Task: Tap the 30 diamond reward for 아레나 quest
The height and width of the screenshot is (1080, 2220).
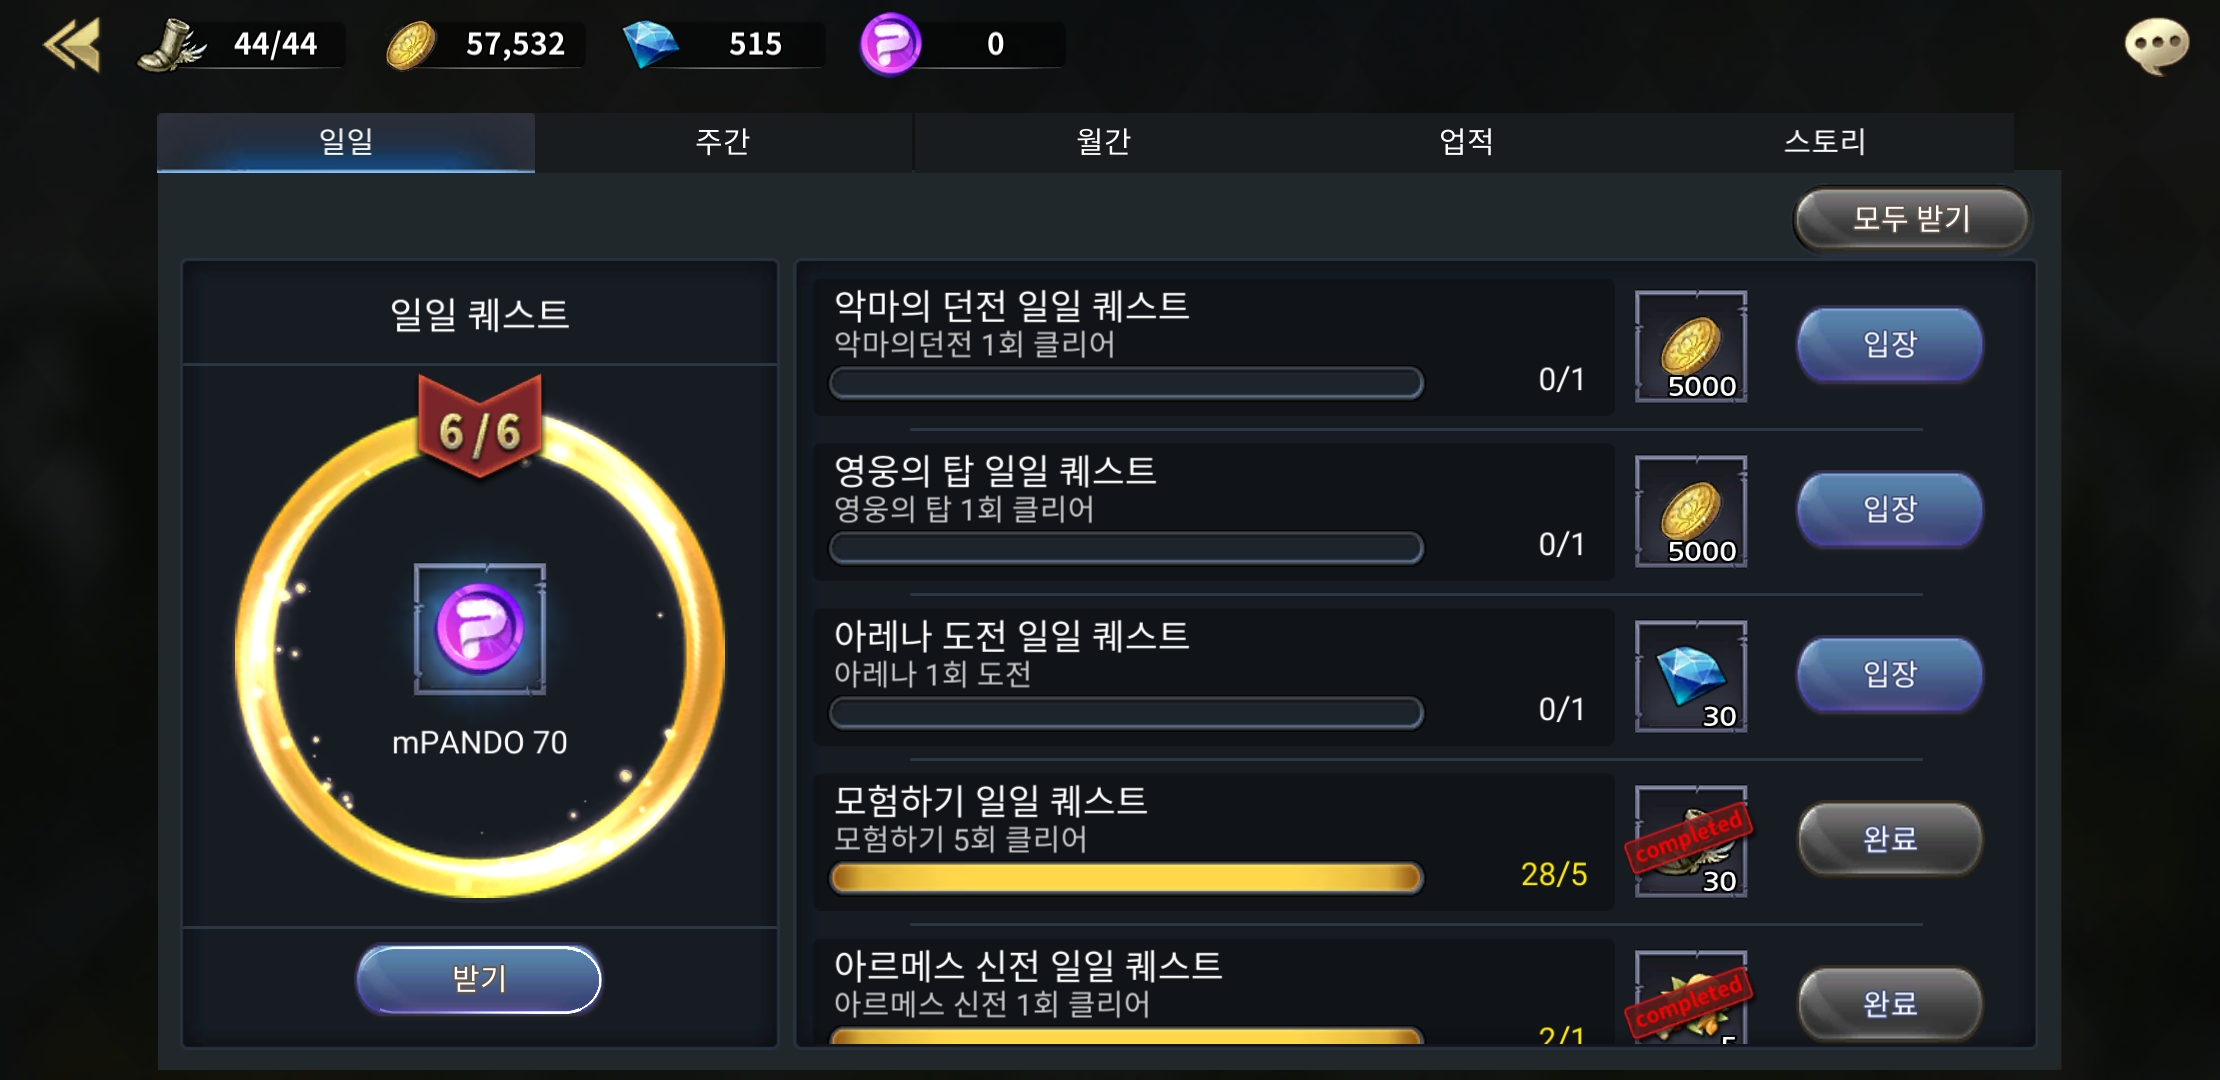Action: pos(1691,676)
